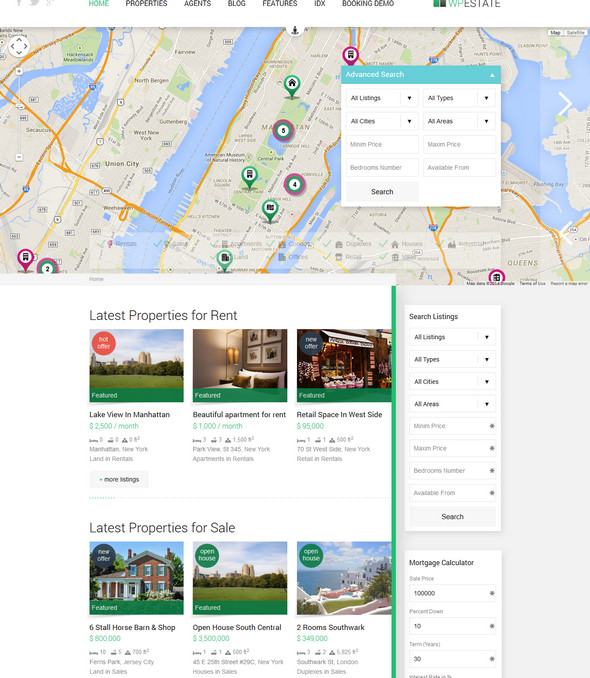Click the green house map pin
The width and height of the screenshot is (590, 678).
[292, 86]
